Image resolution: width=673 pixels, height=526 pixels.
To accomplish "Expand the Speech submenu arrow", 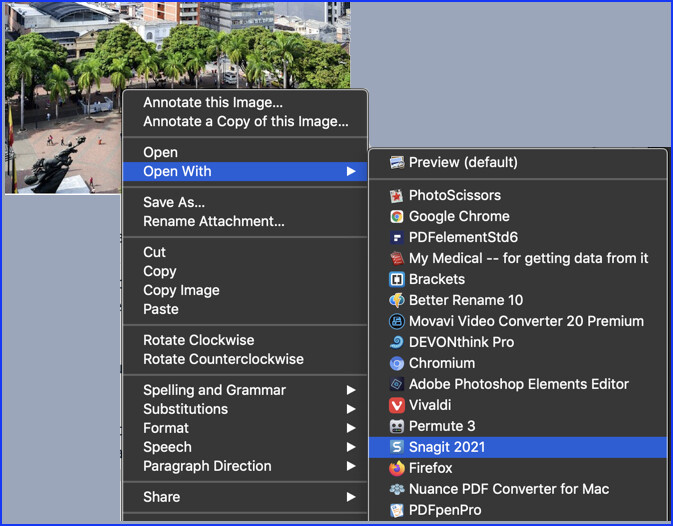I will [351, 447].
